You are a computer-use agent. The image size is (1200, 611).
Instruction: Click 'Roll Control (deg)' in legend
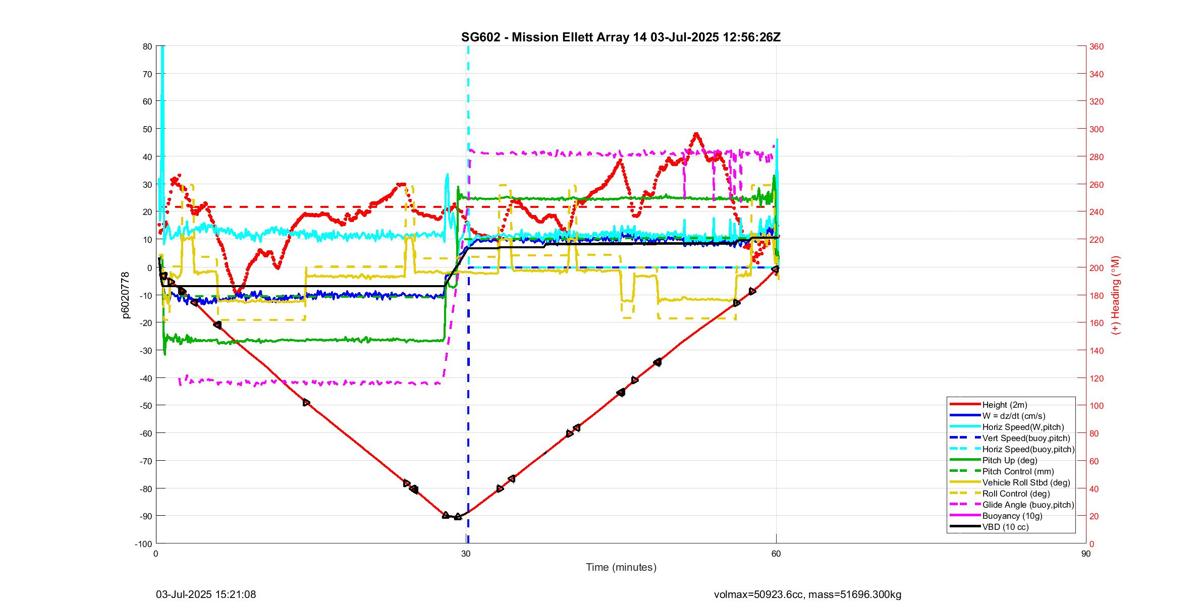click(x=1018, y=493)
